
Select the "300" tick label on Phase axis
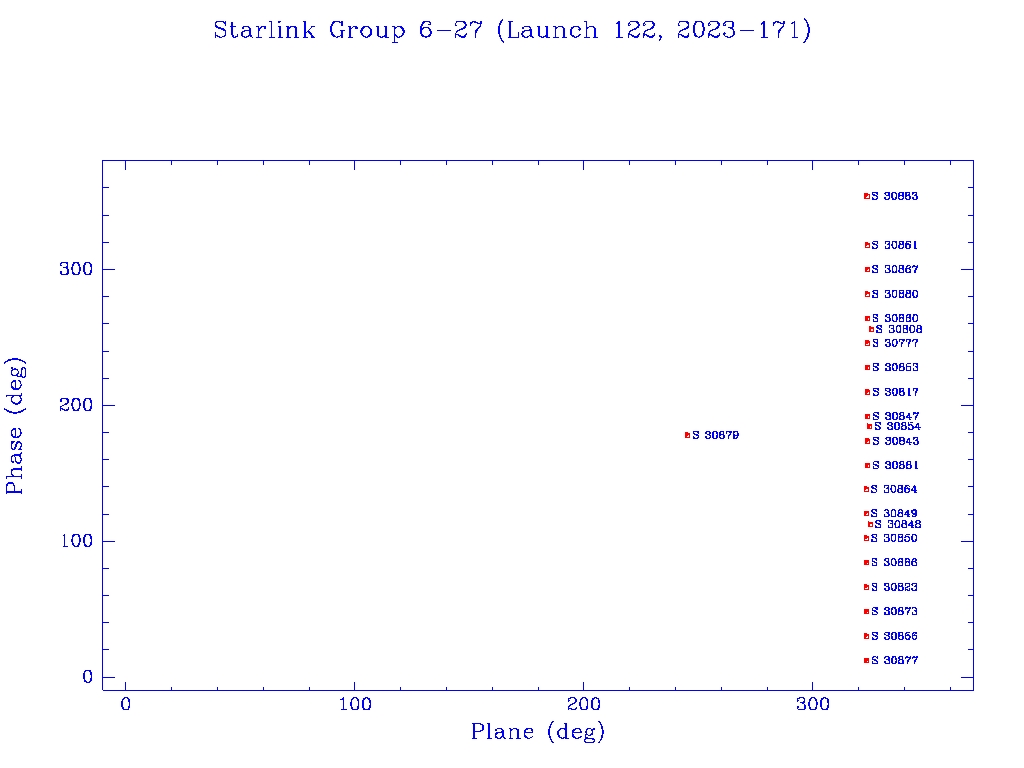[x=76, y=269]
